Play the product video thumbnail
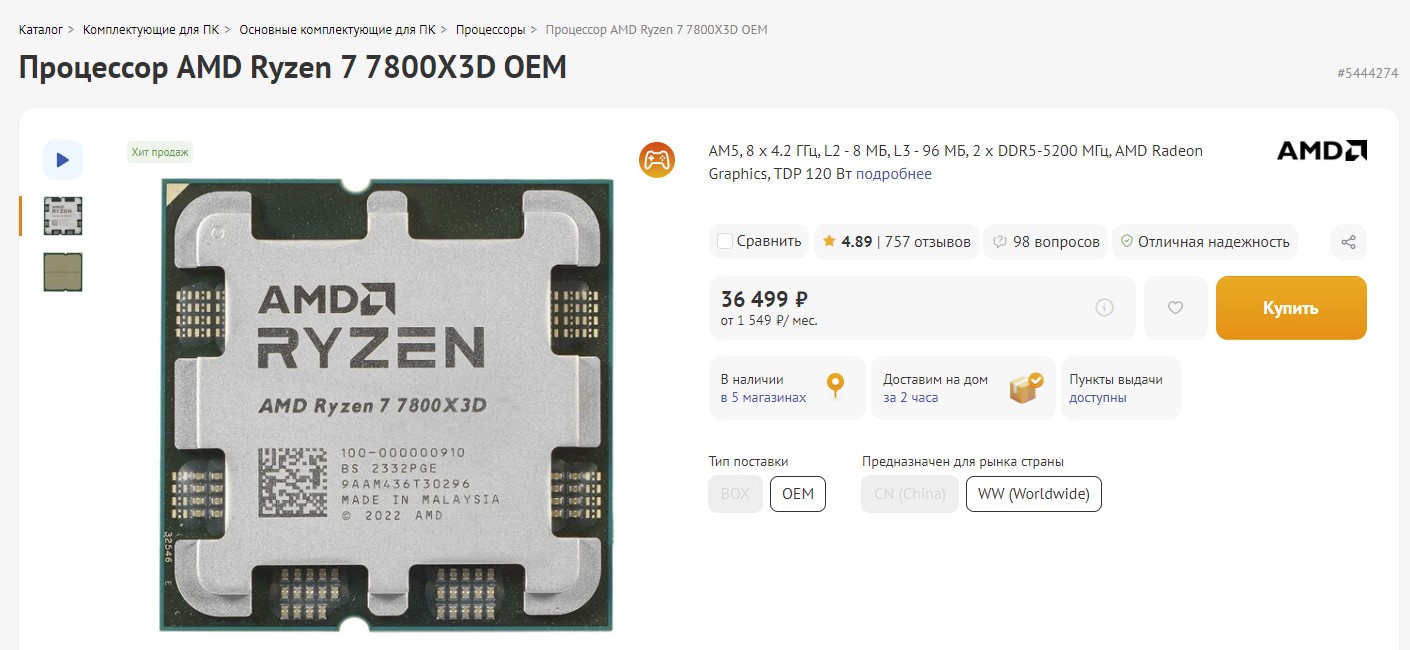This screenshot has height=650, width=1410. coord(63,160)
